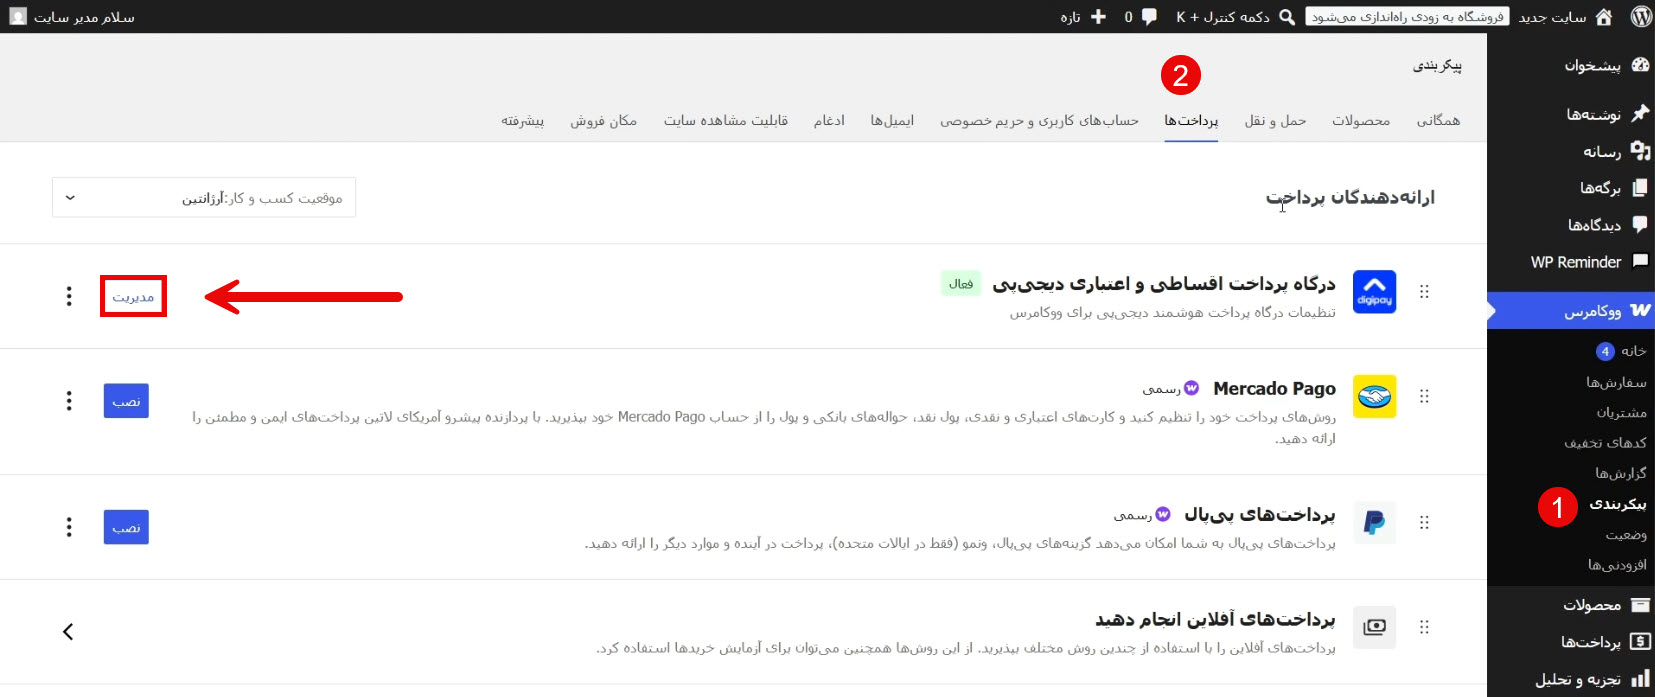1655x697 pixels.
Task: Select the پرداخت‌ها settings tab
Action: pos(1191,121)
